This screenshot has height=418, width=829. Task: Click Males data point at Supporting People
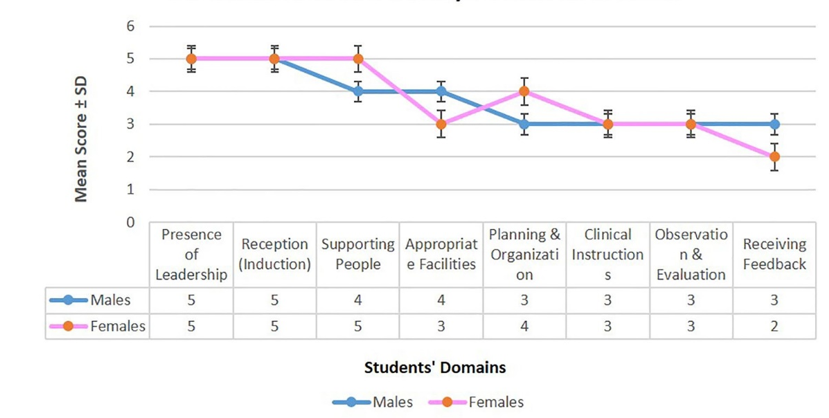(x=358, y=91)
